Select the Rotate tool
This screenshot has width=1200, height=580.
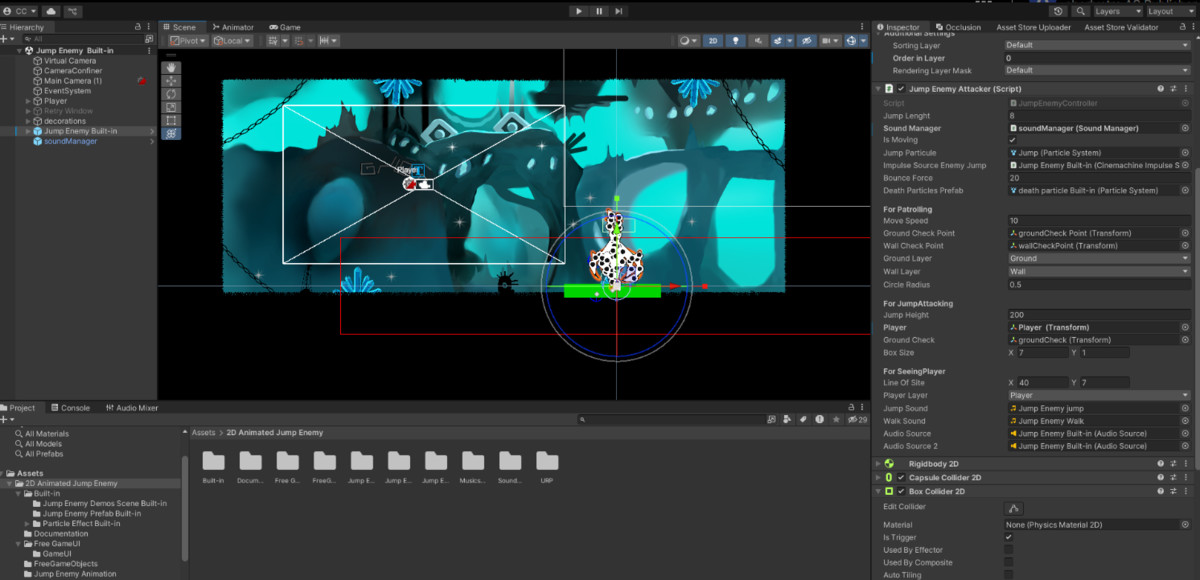pos(172,94)
